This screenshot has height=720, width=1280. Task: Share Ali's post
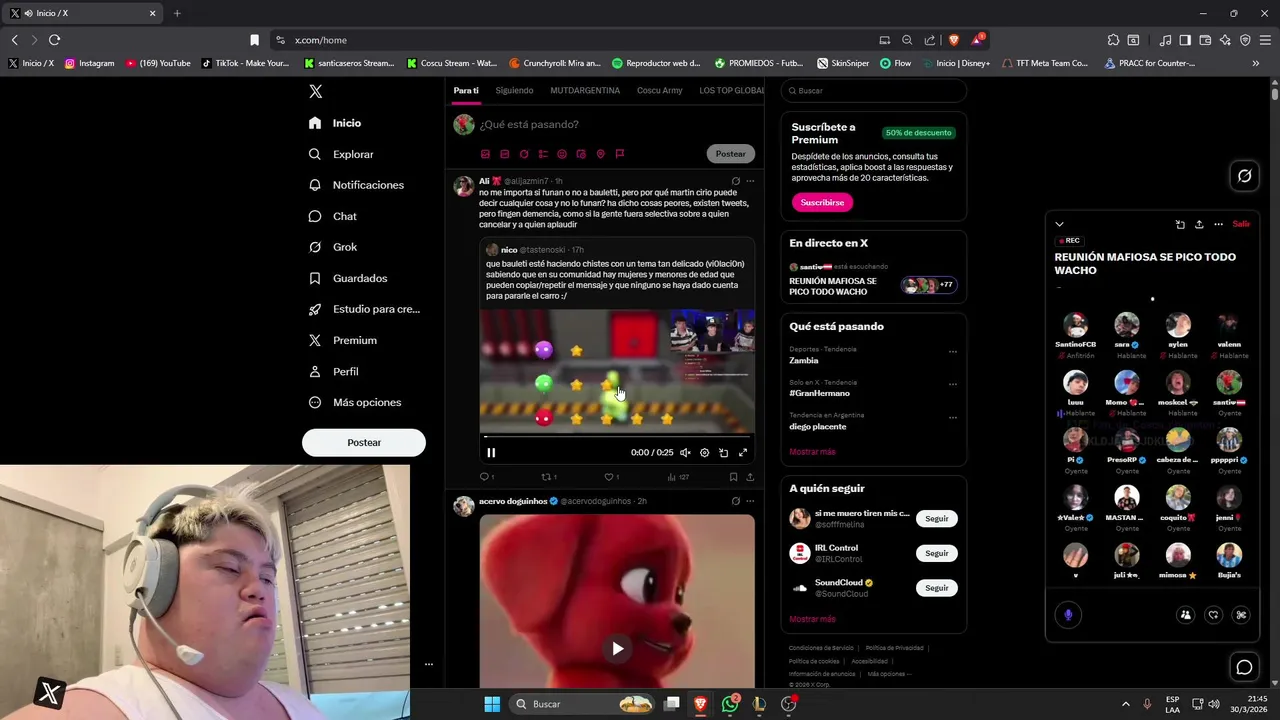750,477
